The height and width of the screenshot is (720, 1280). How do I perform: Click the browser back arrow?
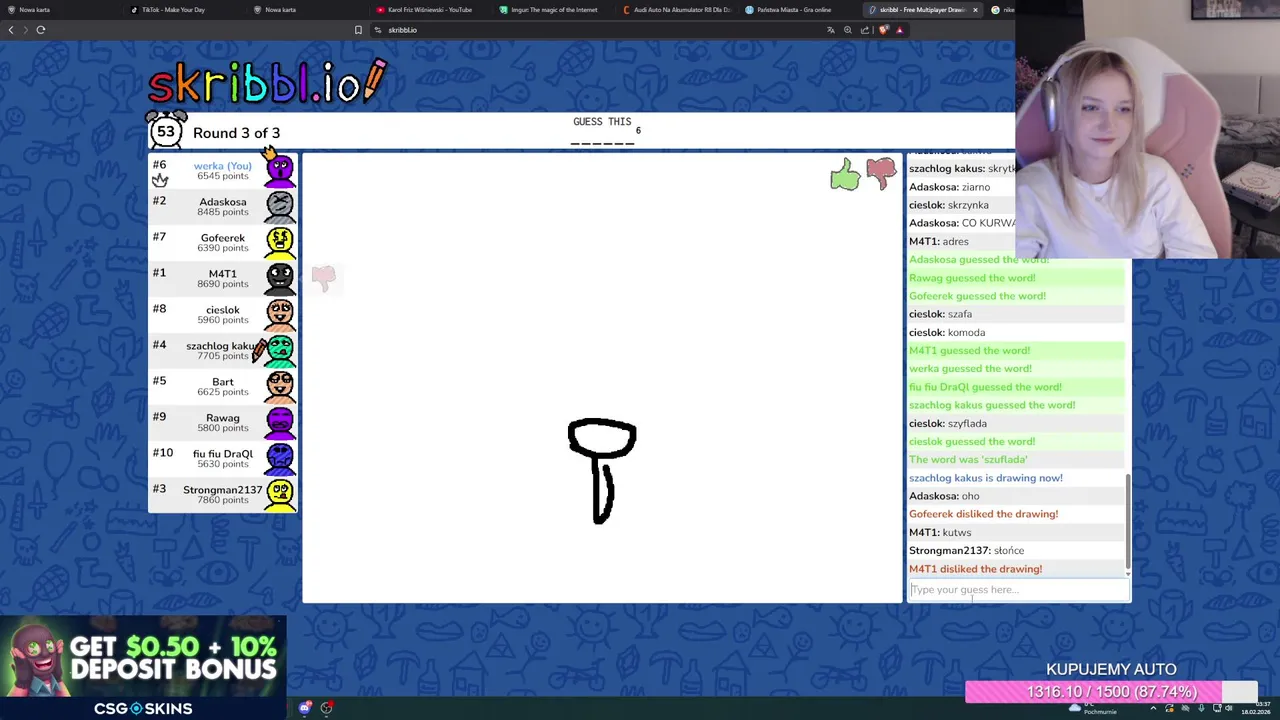pos(11,29)
